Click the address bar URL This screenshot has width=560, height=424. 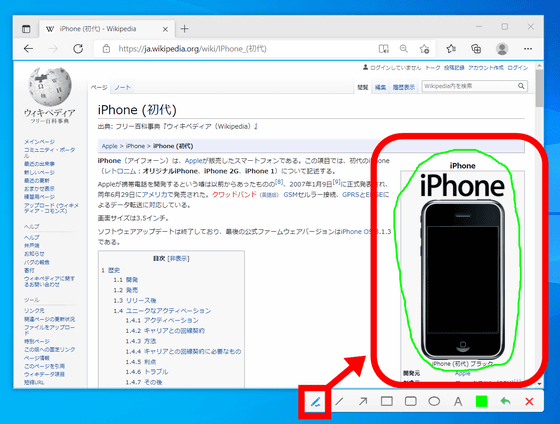click(x=192, y=49)
